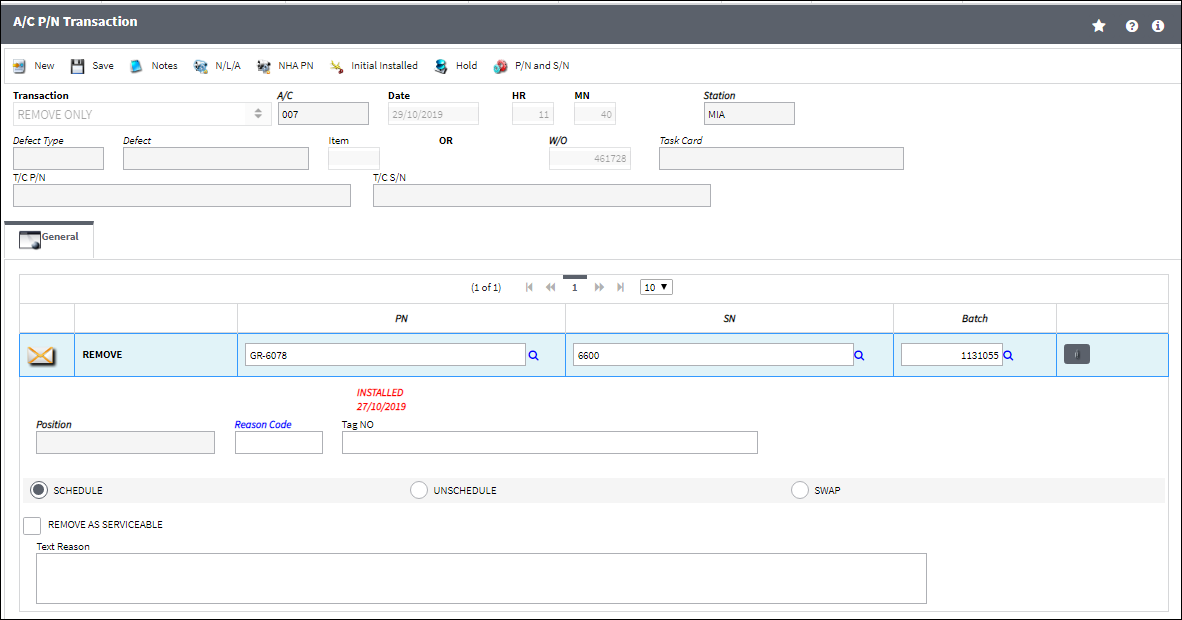The height and width of the screenshot is (620, 1182).
Task: Click the SN column header
Action: 730,319
